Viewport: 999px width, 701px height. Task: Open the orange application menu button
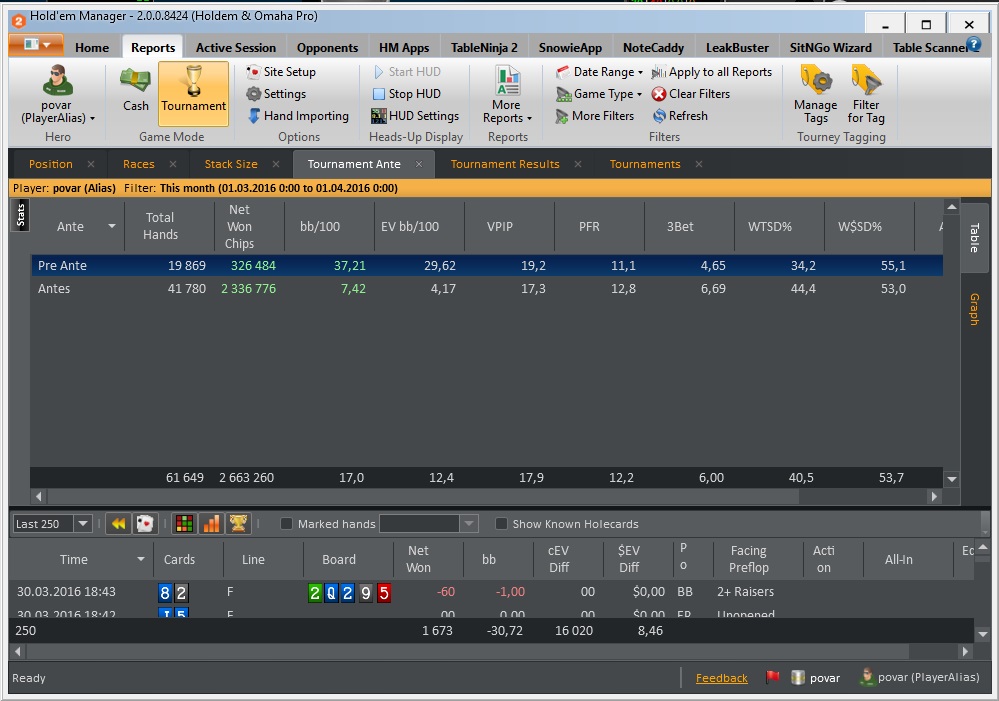[x=36, y=45]
